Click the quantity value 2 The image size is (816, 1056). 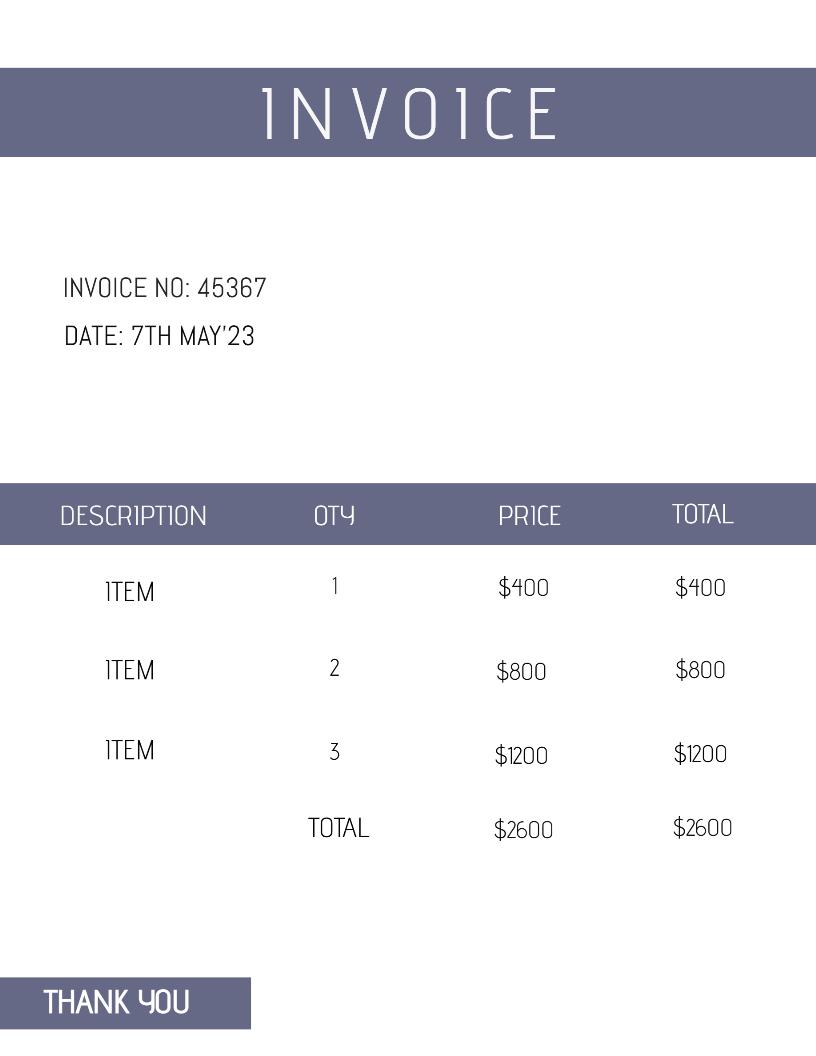coord(335,668)
